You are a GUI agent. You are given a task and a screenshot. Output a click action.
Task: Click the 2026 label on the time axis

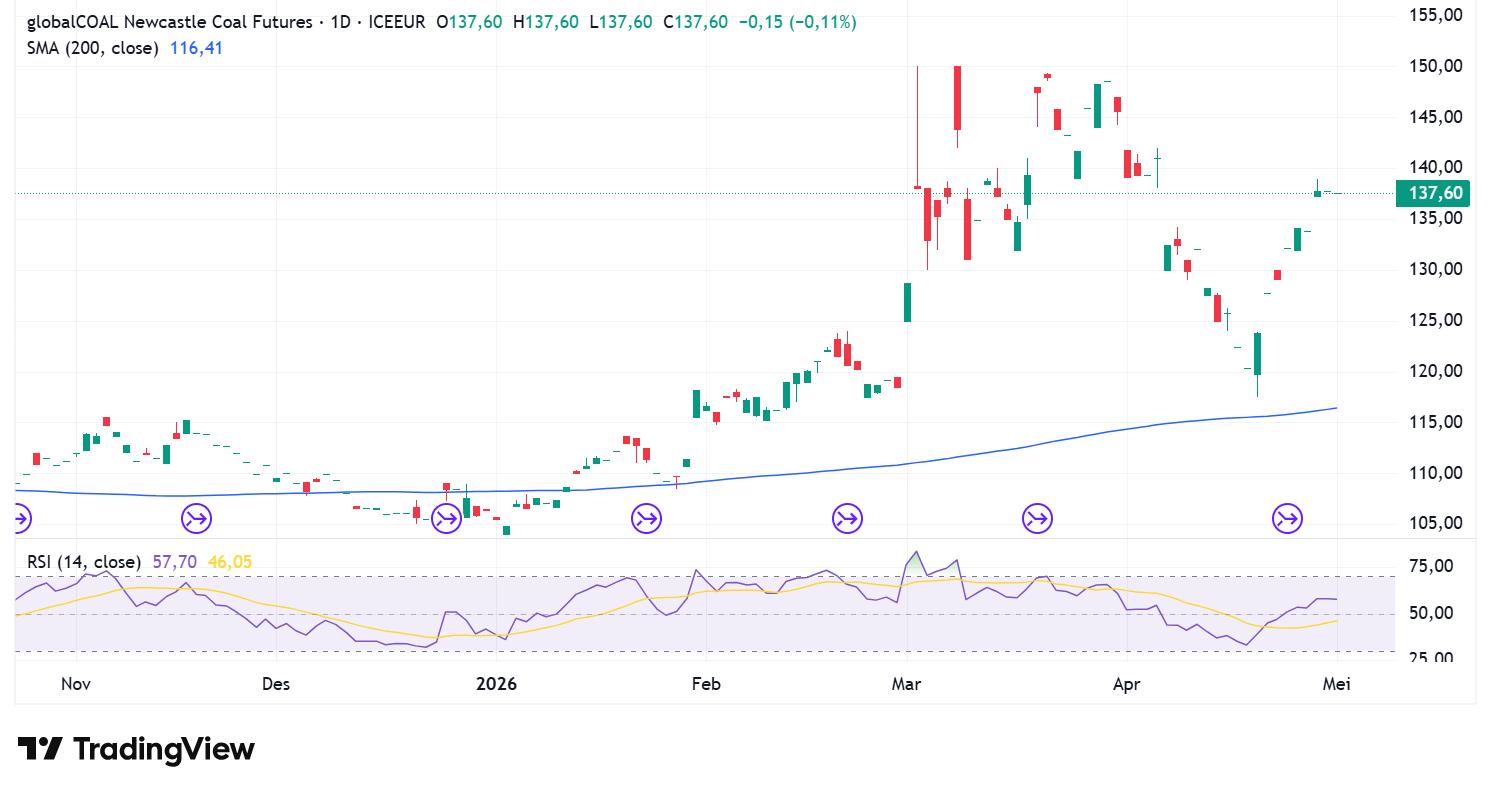(496, 684)
